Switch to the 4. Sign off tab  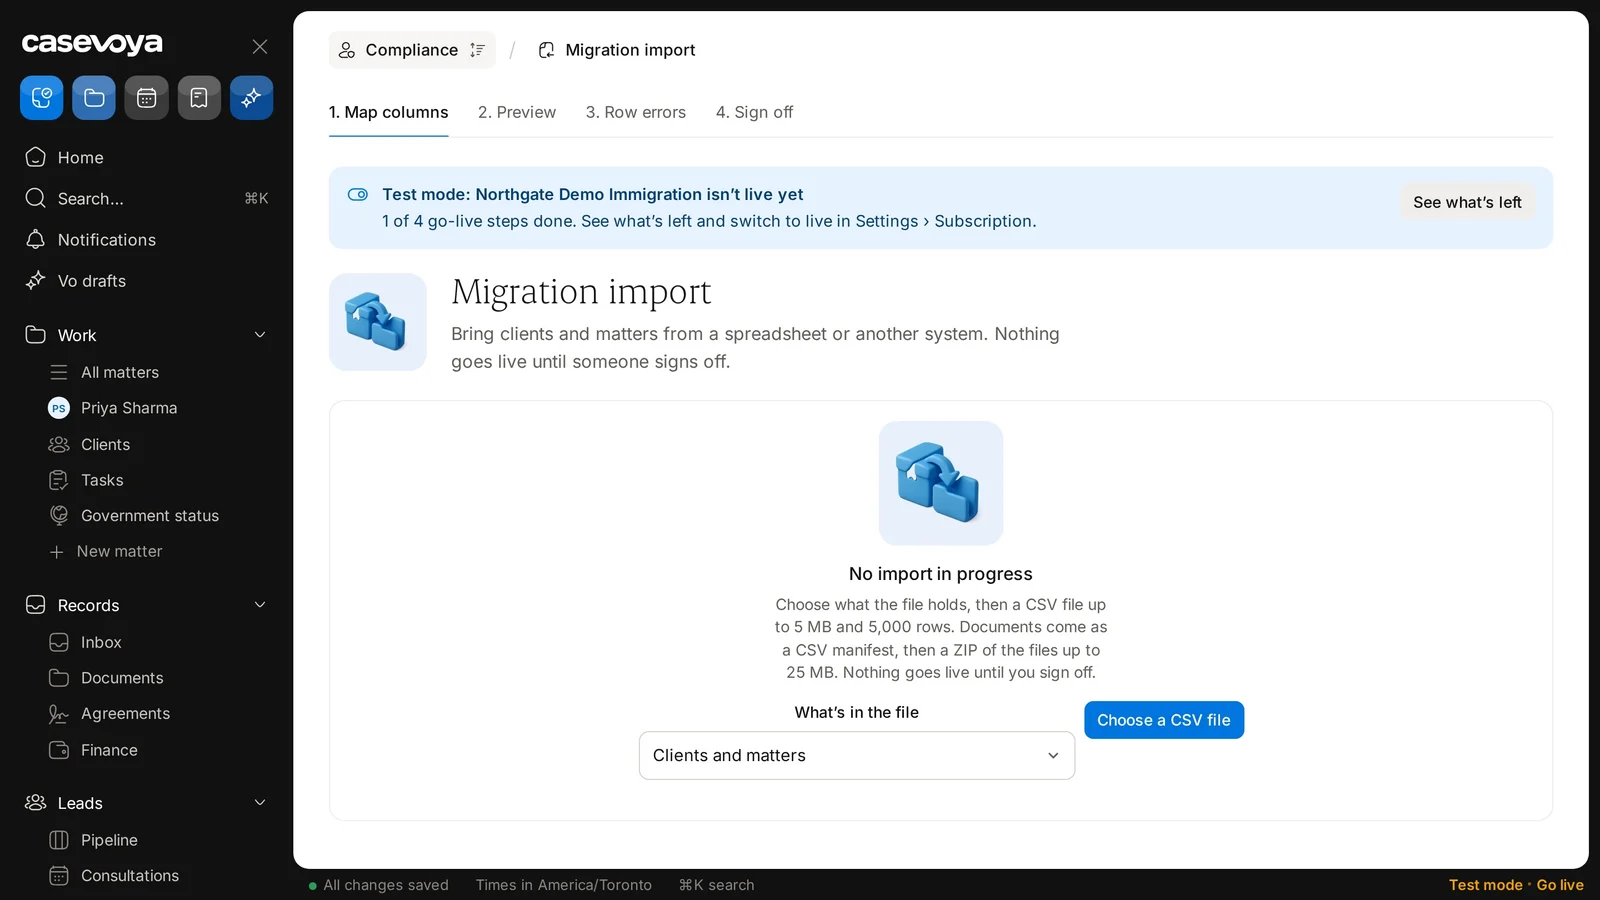click(754, 112)
